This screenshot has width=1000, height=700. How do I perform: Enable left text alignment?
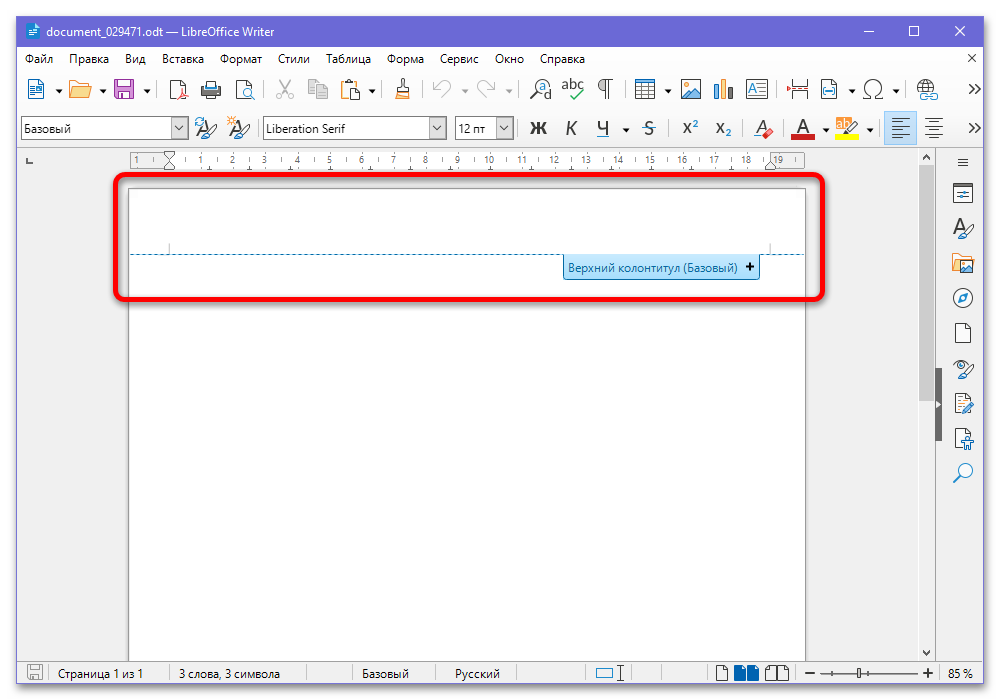(900, 129)
